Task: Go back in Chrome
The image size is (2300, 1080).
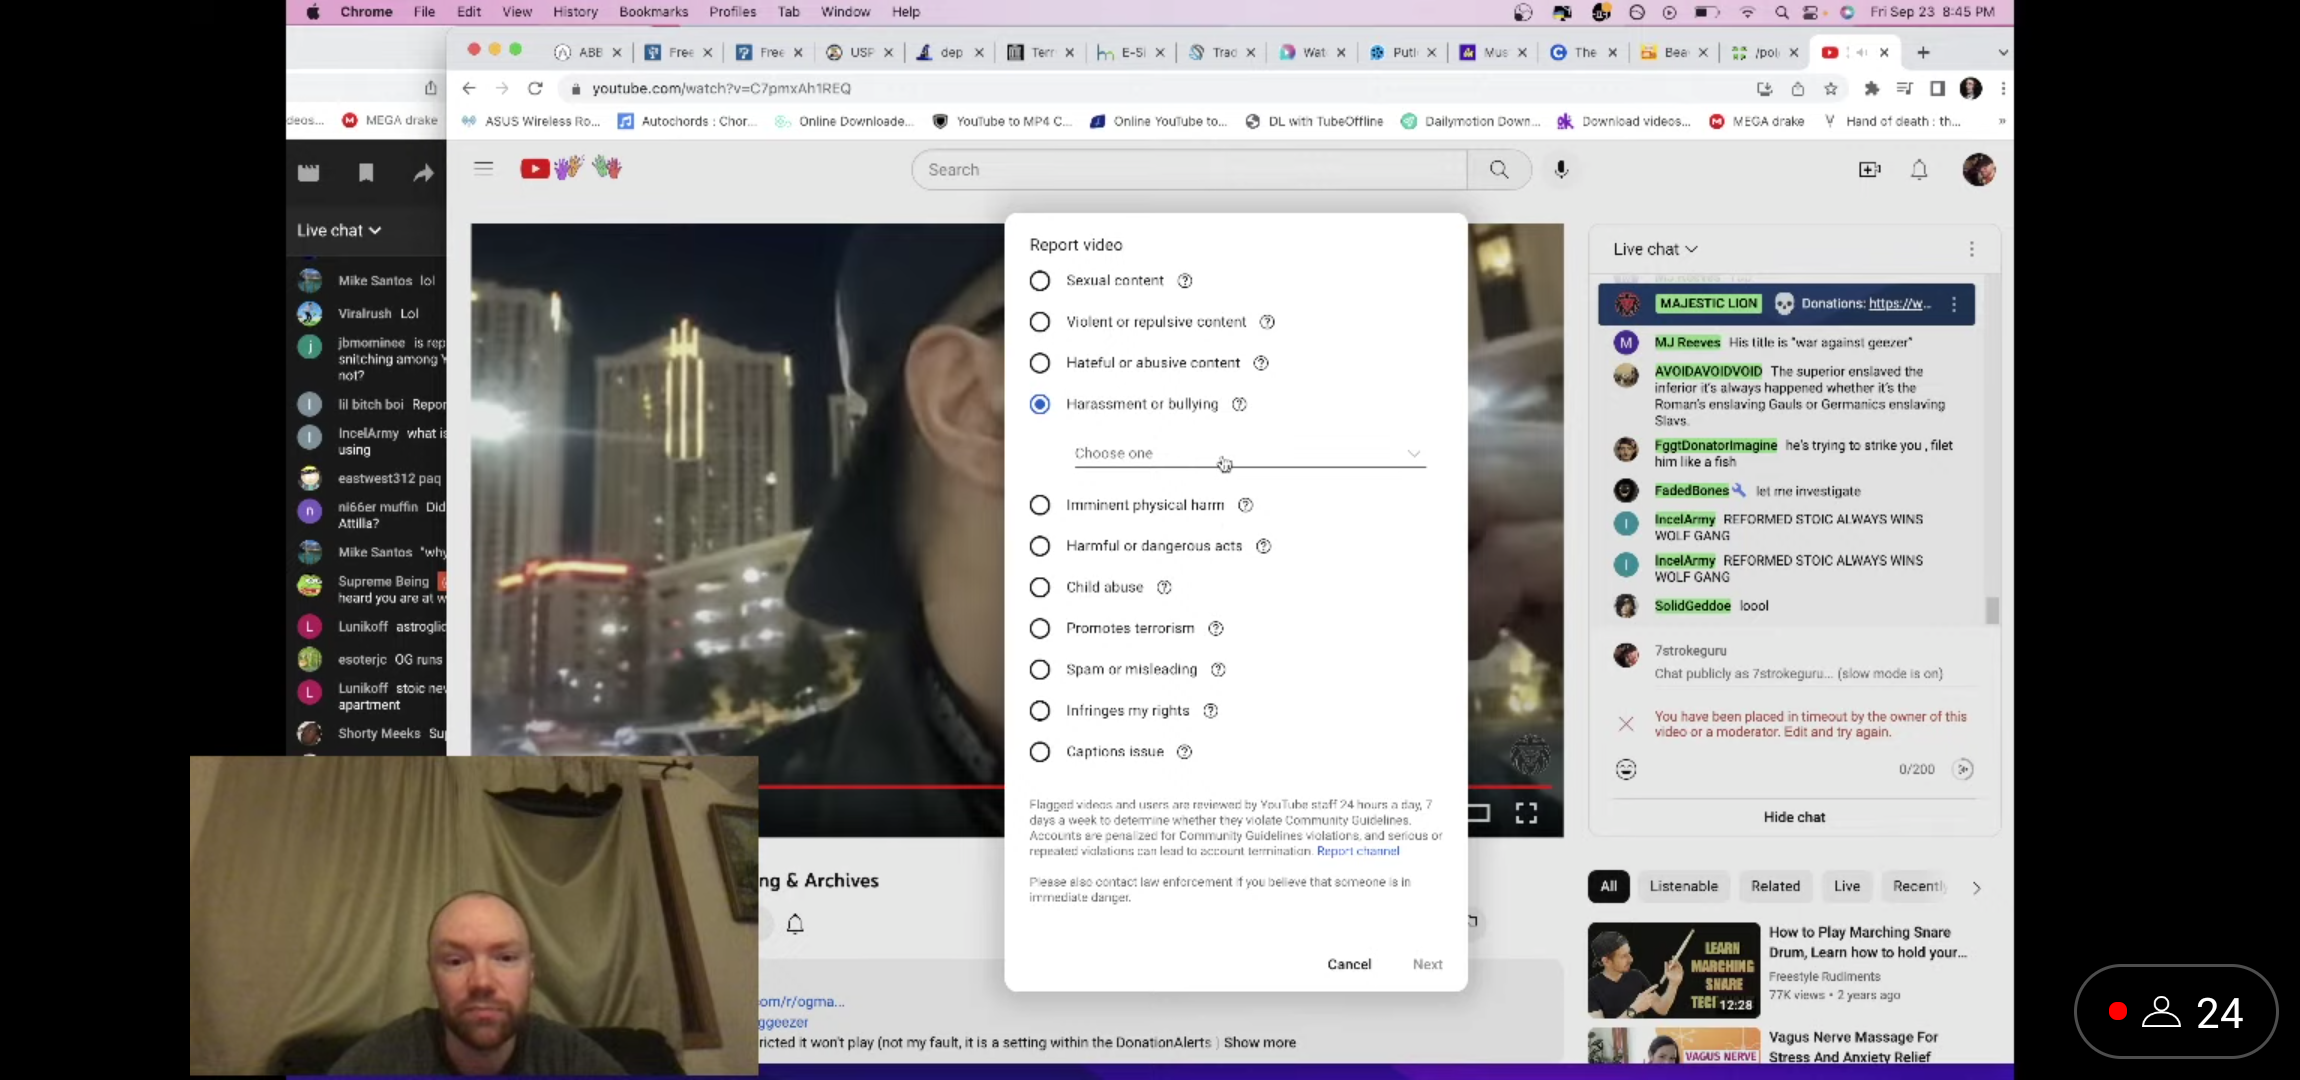Action: click(469, 88)
